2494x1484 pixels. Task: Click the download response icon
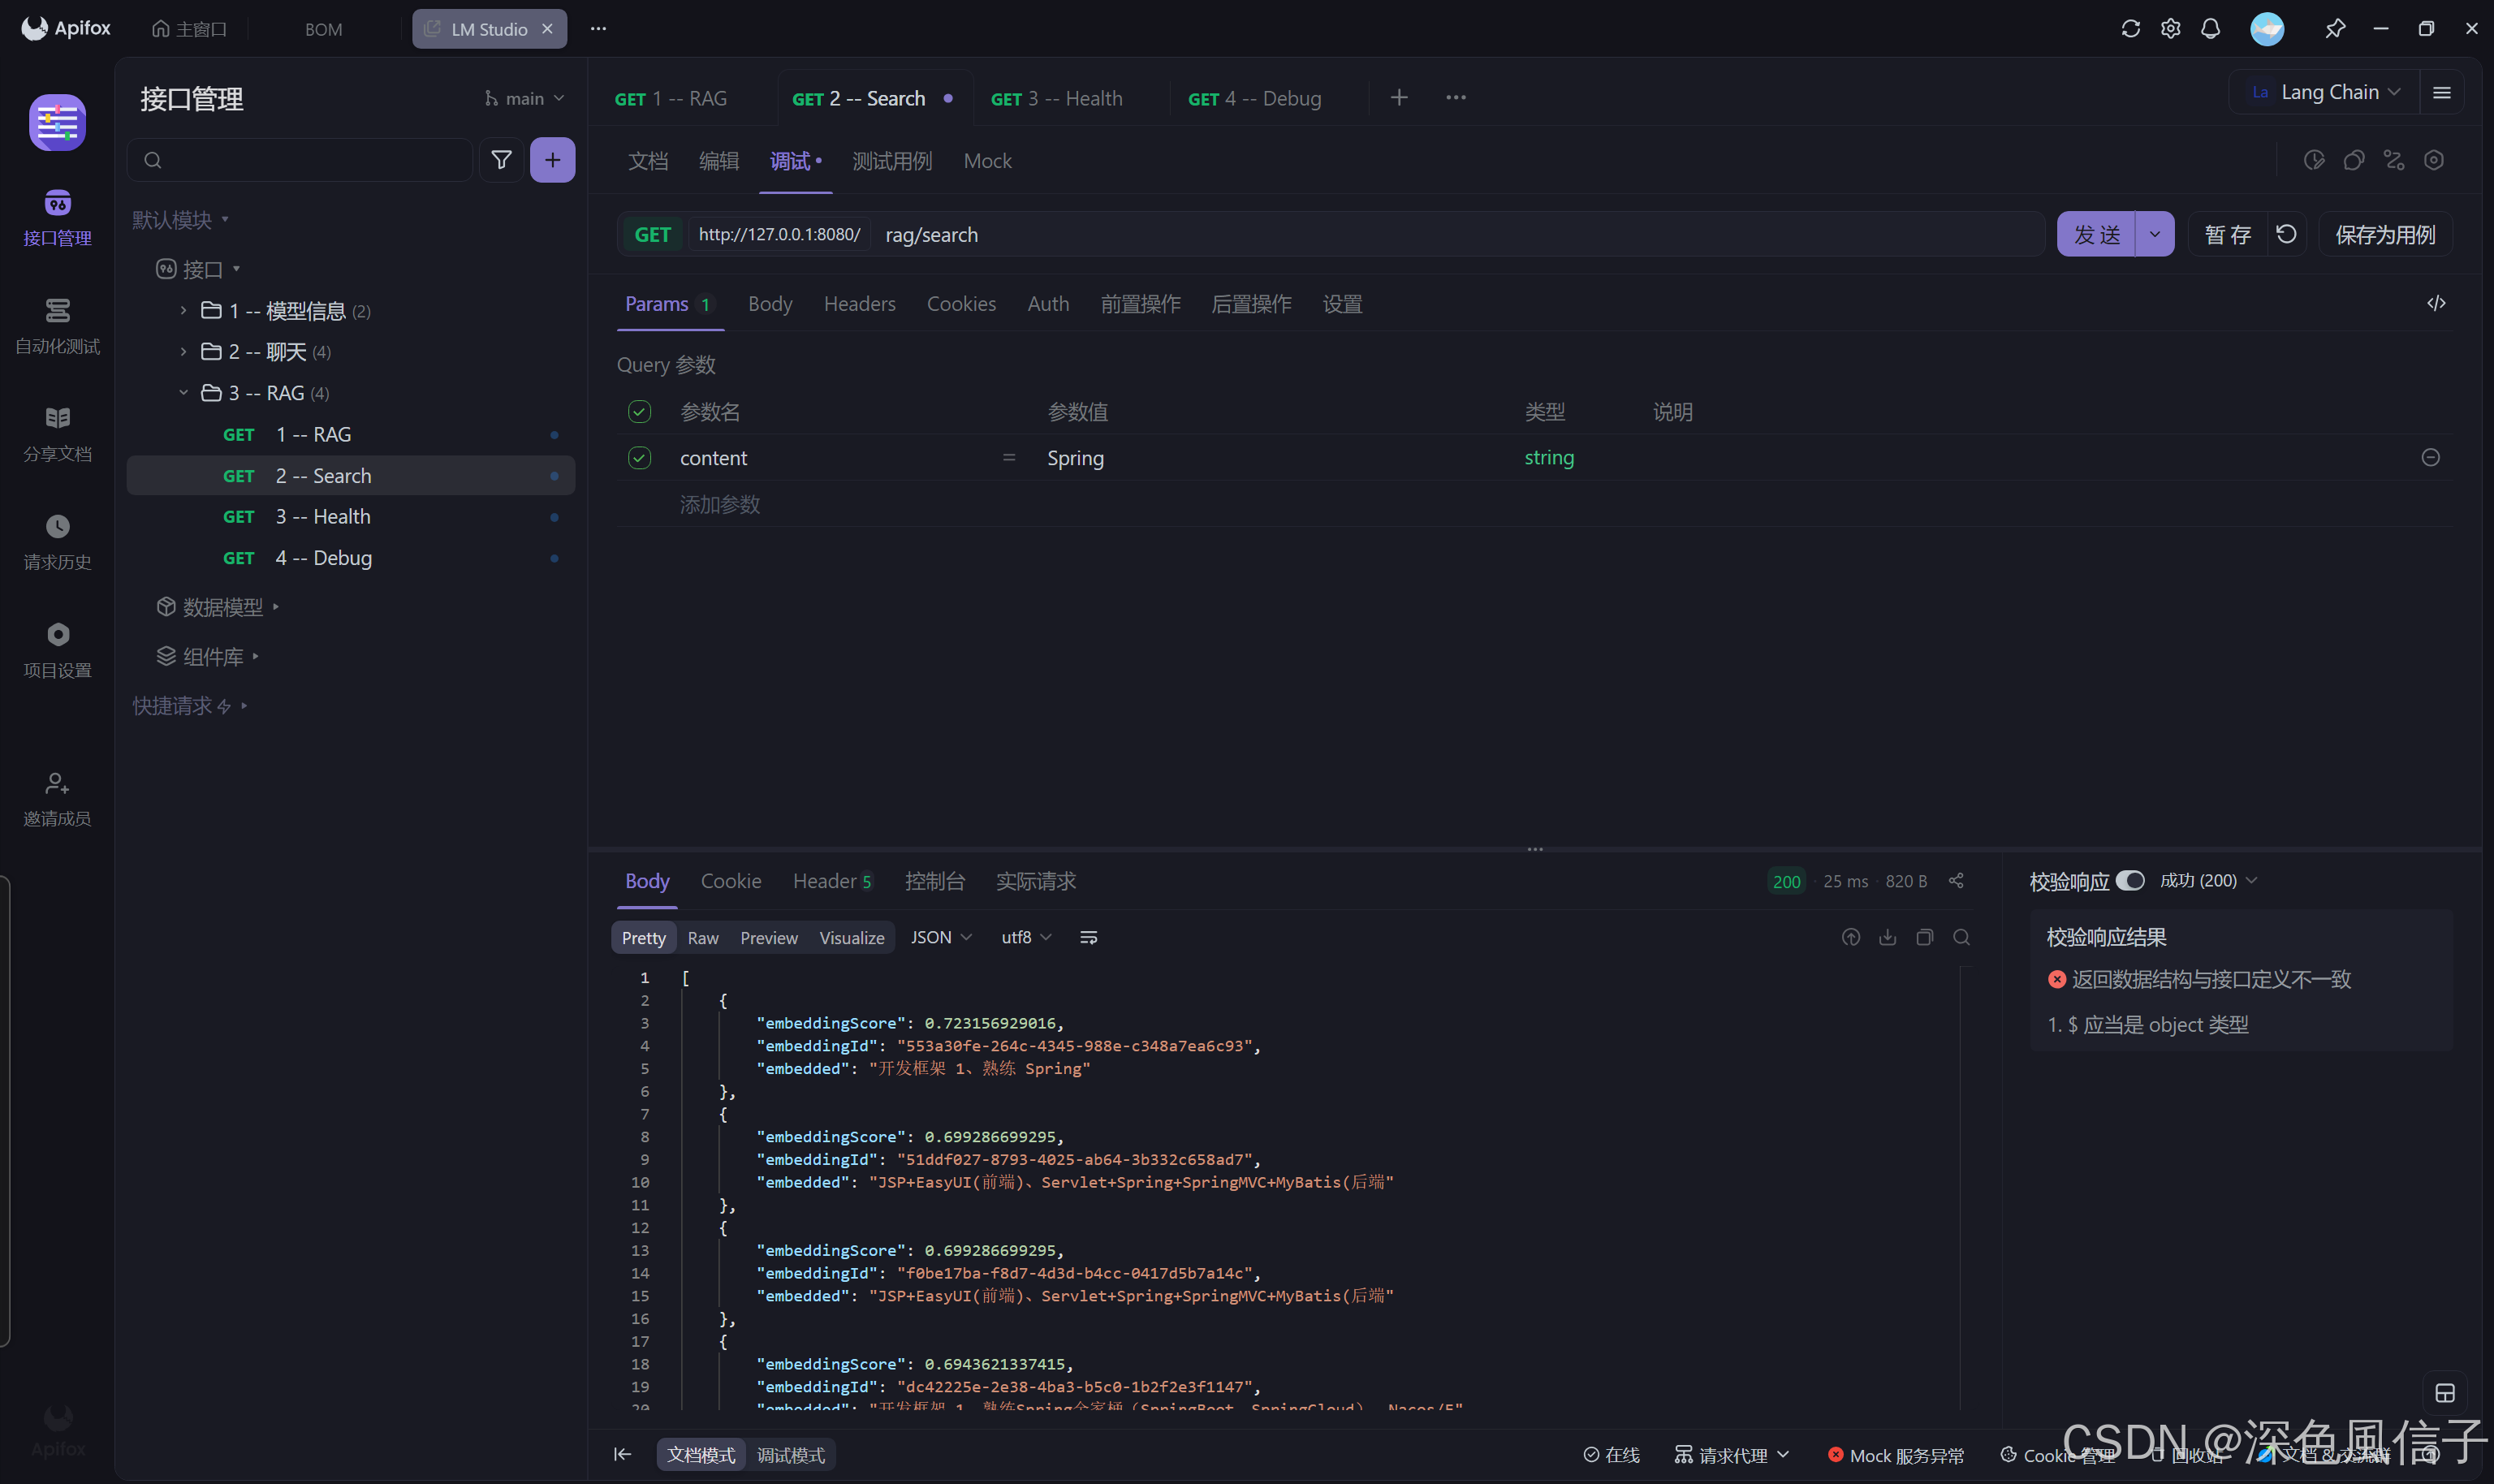click(x=1887, y=937)
